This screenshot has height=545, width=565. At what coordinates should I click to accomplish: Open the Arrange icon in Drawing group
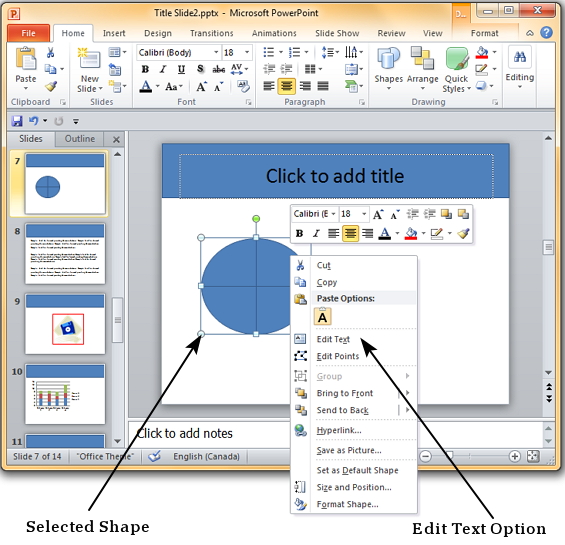(x=422, y=58)
